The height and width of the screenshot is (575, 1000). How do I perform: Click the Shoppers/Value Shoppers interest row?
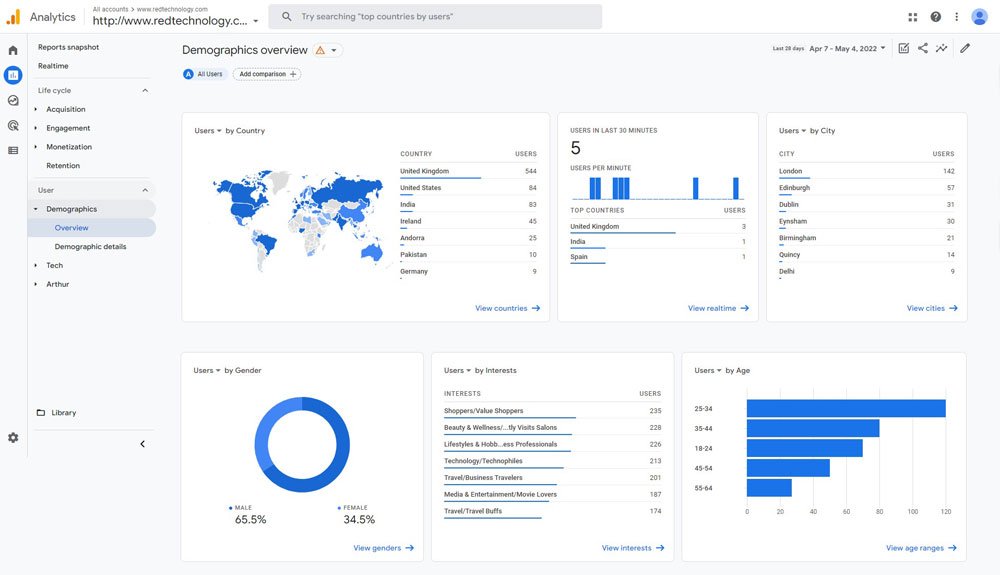pos(552,411)
